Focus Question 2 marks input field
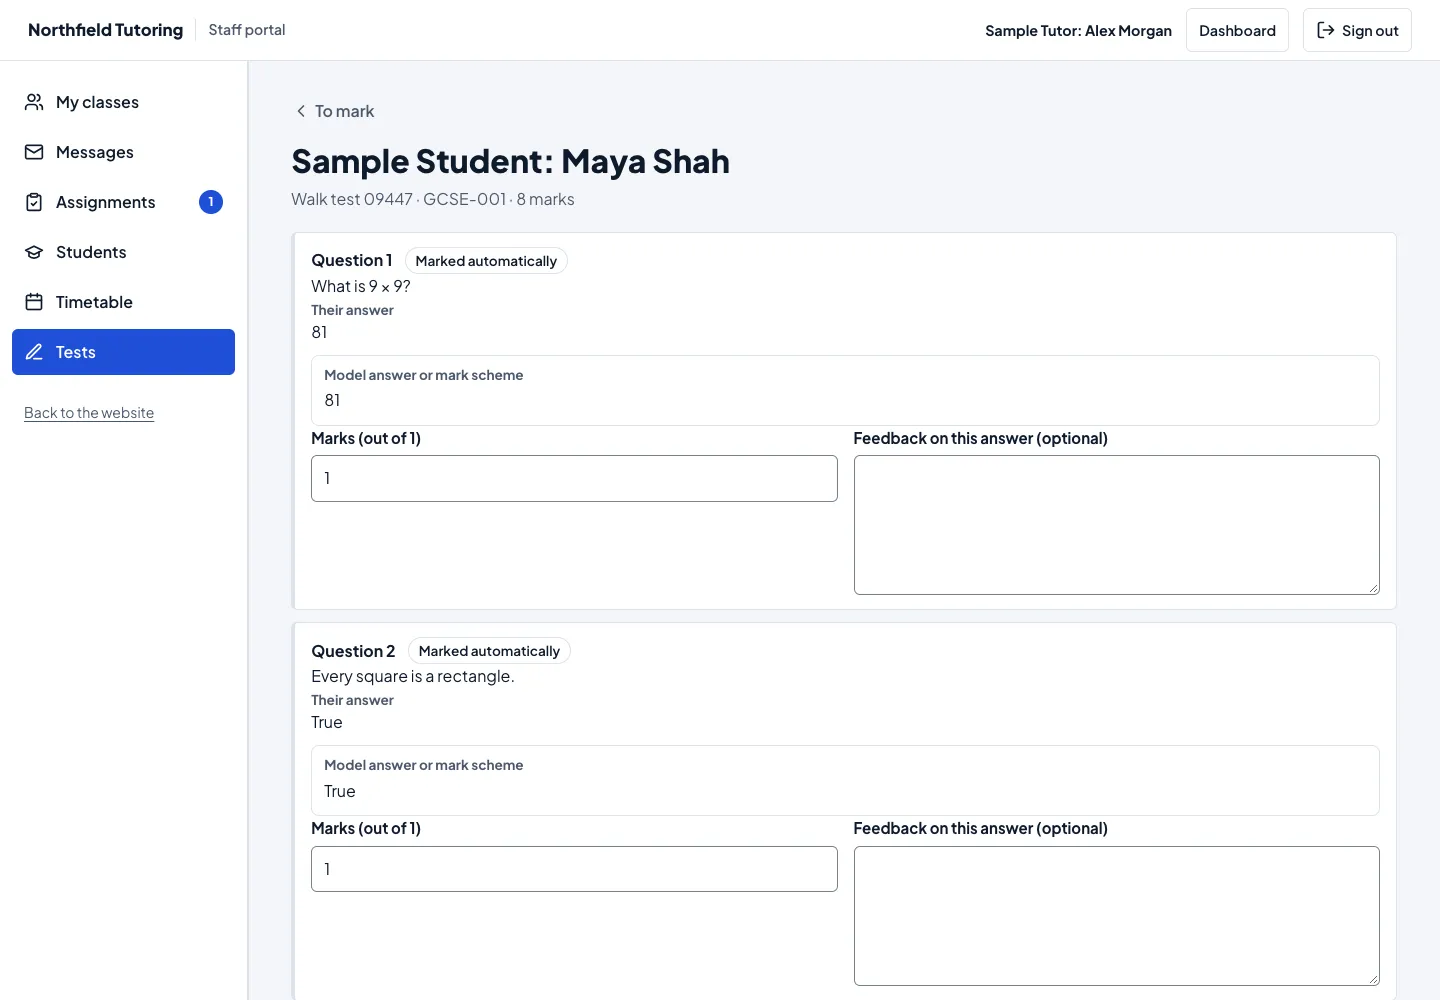 tap(574, 869)
